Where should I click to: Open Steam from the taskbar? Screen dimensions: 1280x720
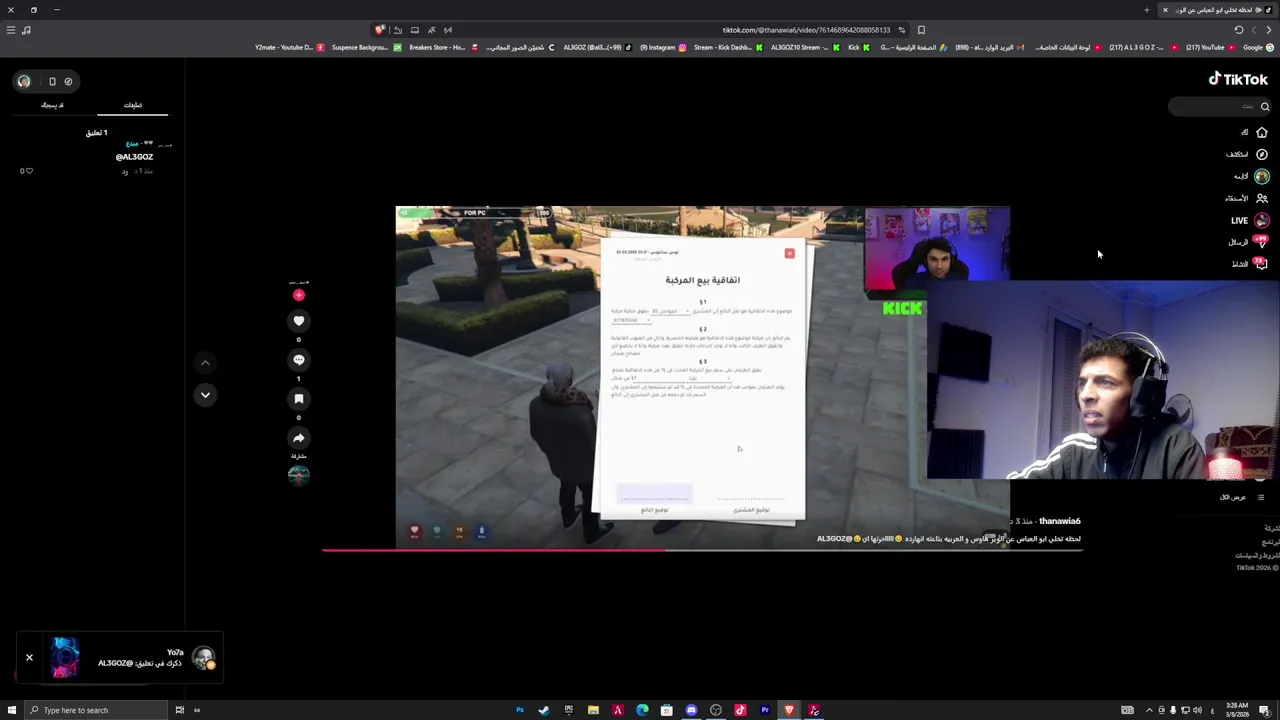point(544,710)
